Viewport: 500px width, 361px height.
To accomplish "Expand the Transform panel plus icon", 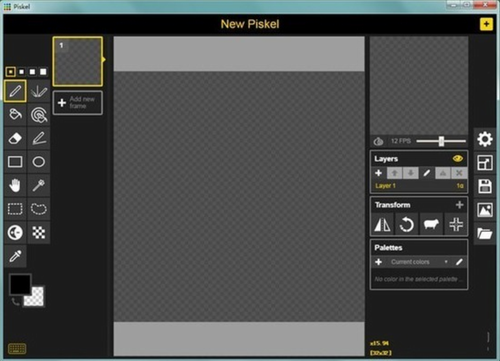I will (459, 205).
